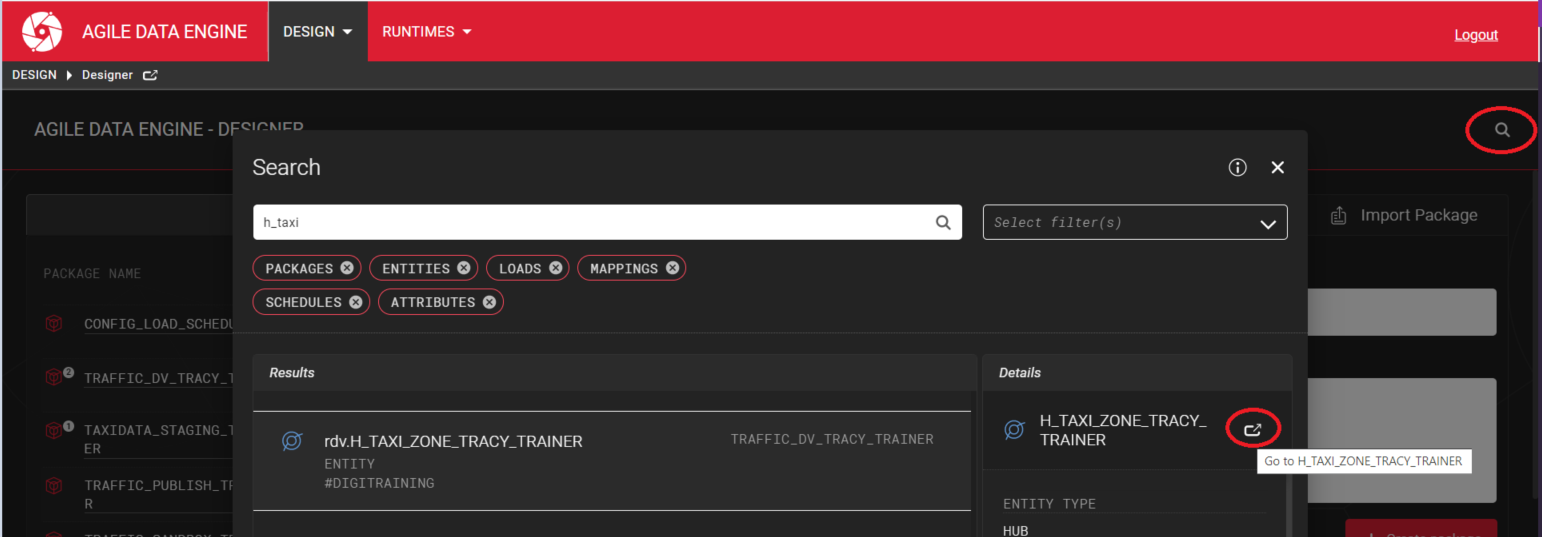This screenshot has width=1542, height=537.
Task: Expand the Select filter(s) dropdown
Action: tap(1268, 223)
